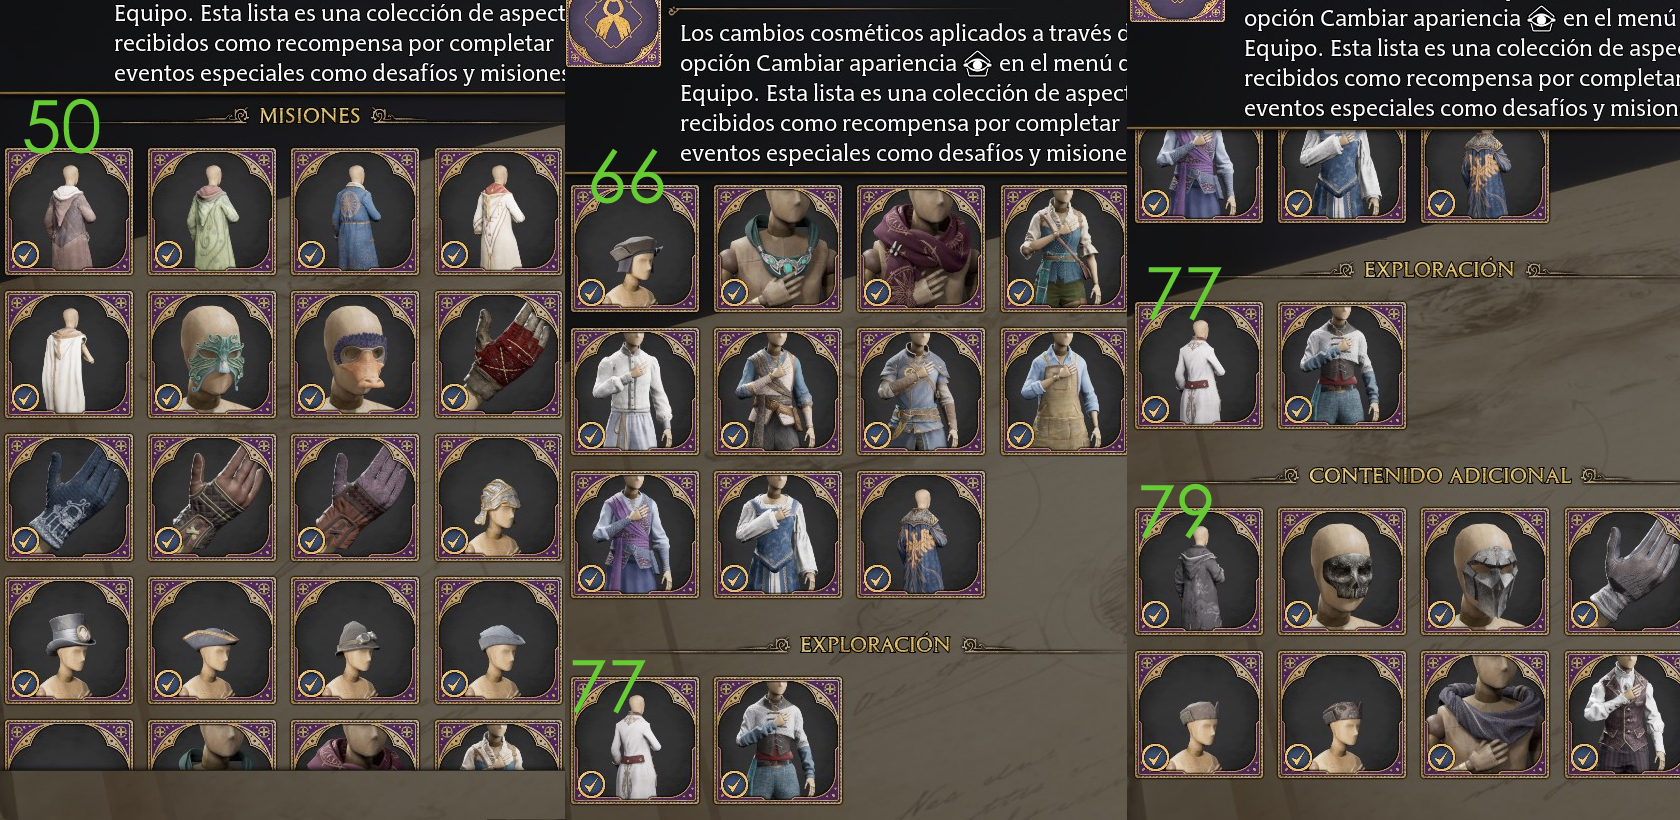Pick the silver knight visor mask
This screenshot has height=820, width=1680.
click(1485, 571)
